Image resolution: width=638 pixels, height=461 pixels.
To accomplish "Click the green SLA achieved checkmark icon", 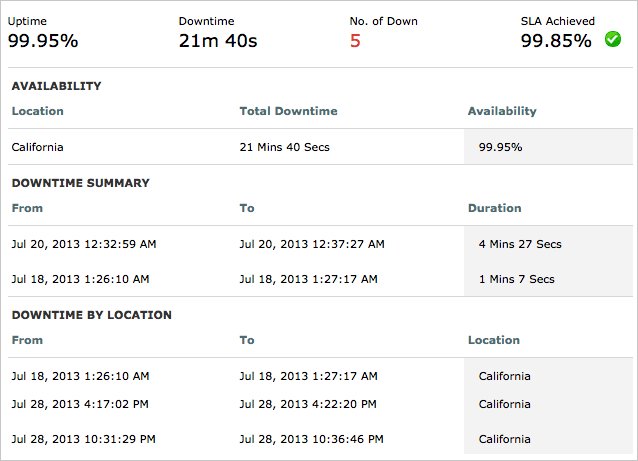I will (x=613, y=40).
